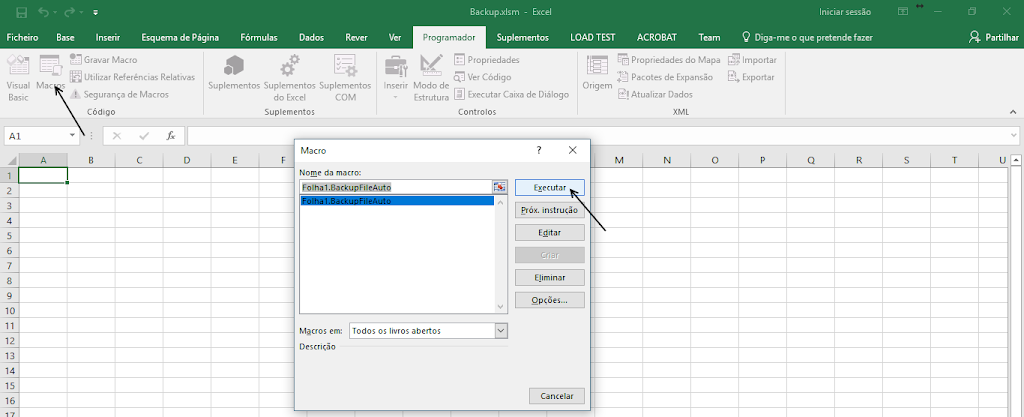Click Diga-me o que pretende fazer
The image size is (1024, 417).
coord(807,37)
